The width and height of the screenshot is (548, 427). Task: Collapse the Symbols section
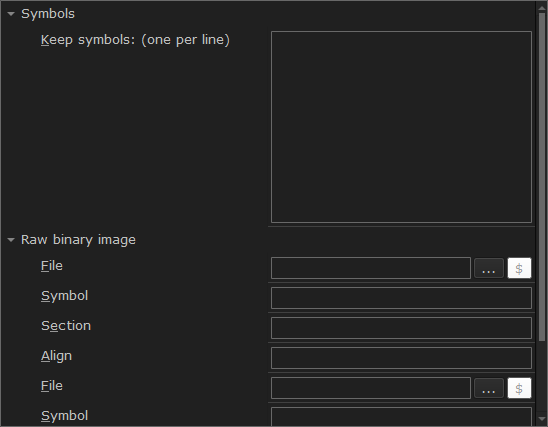click(11, 14)
